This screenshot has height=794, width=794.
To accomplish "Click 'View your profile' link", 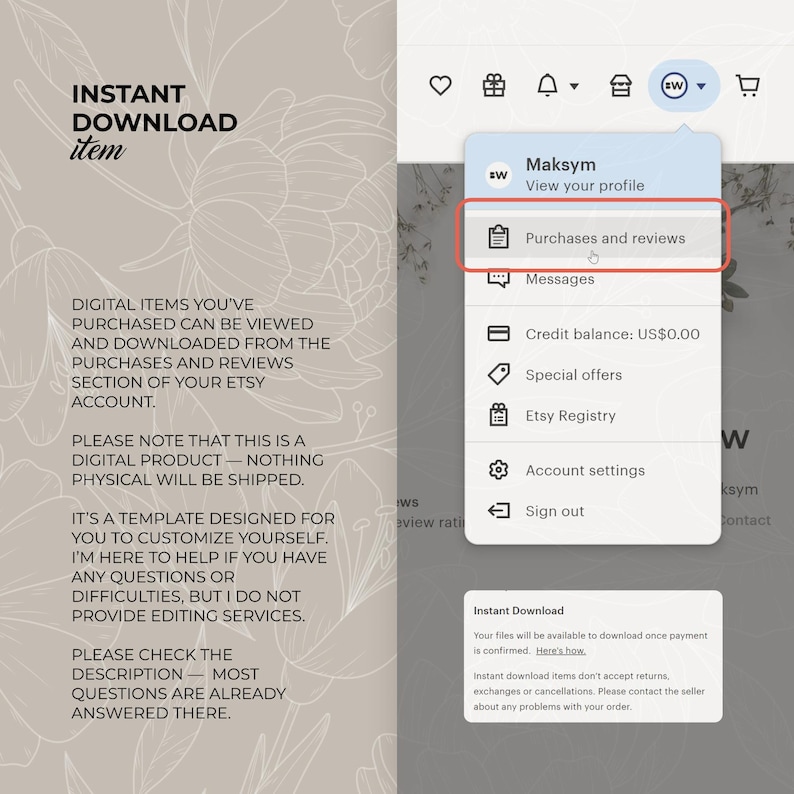I will (x=585, y=186).
